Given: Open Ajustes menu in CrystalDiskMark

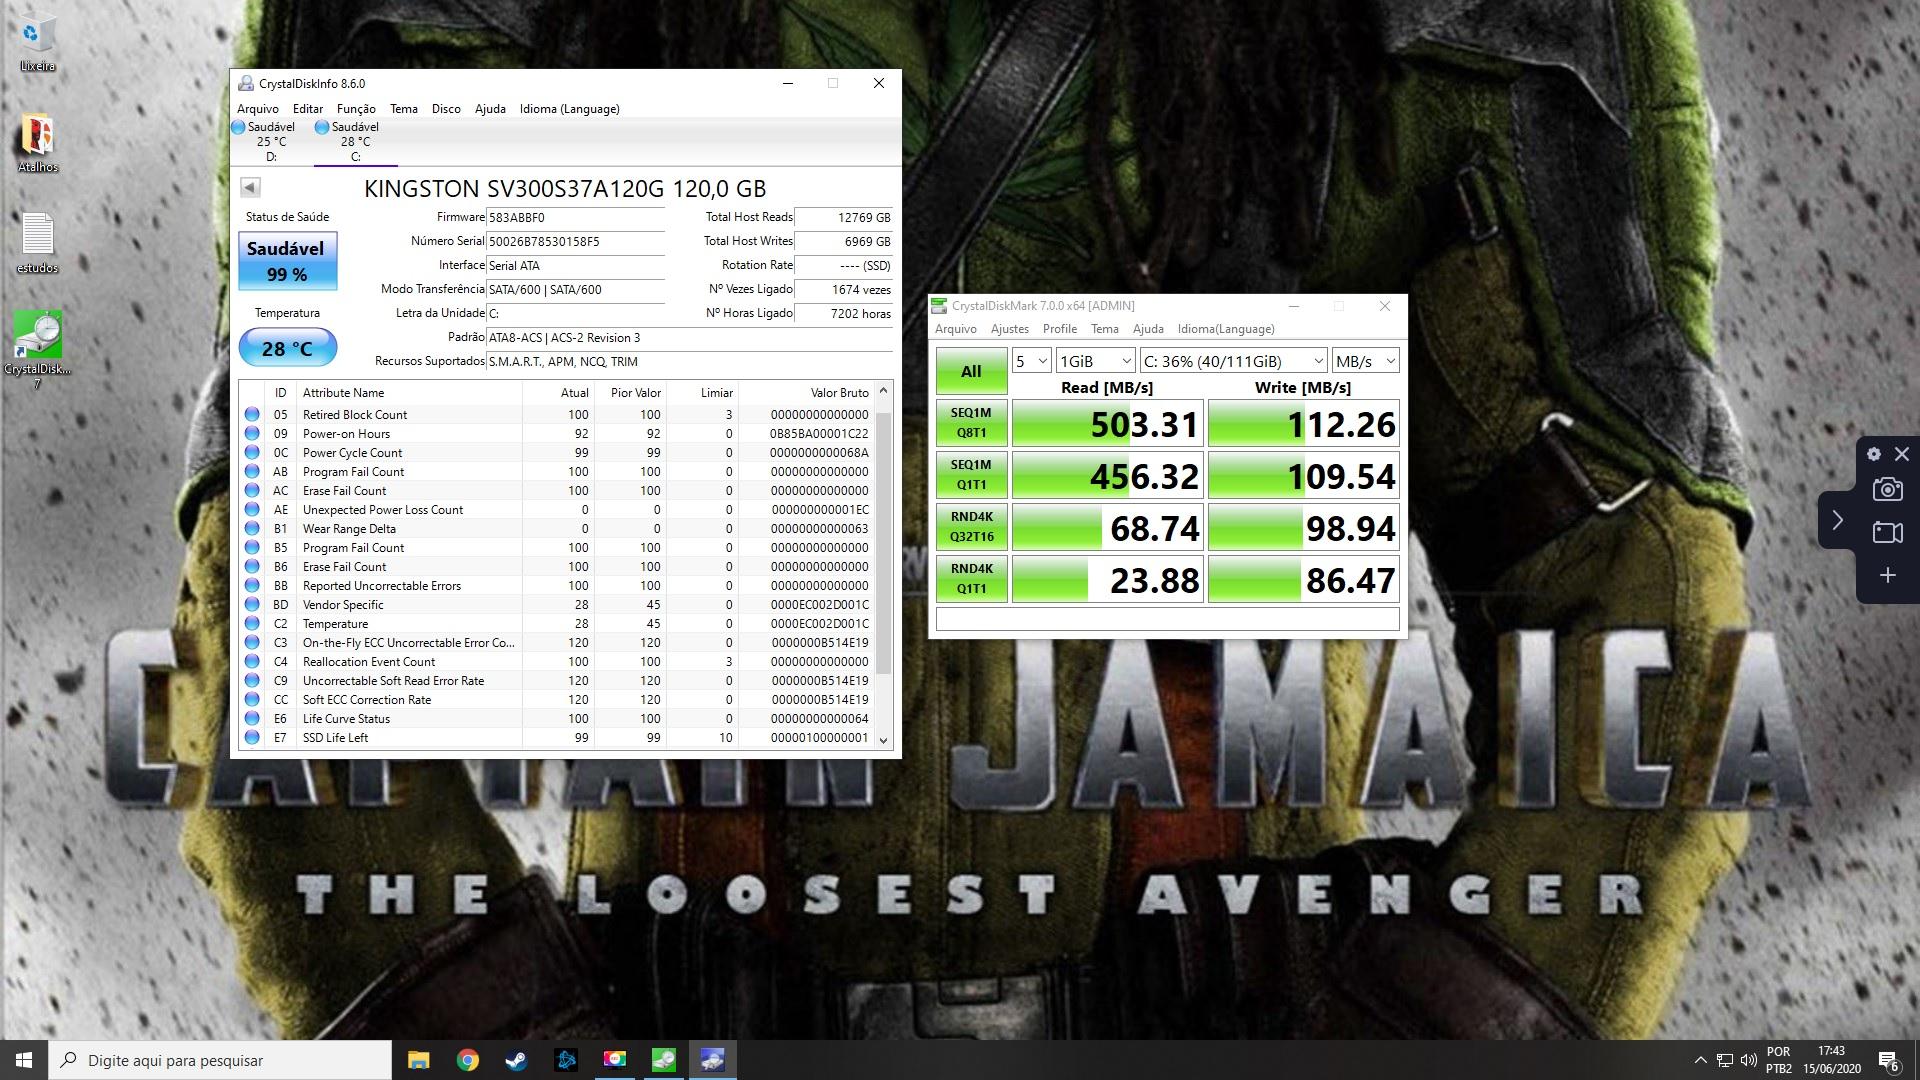Looking at the screenshot, I should tap(1010, 329).
